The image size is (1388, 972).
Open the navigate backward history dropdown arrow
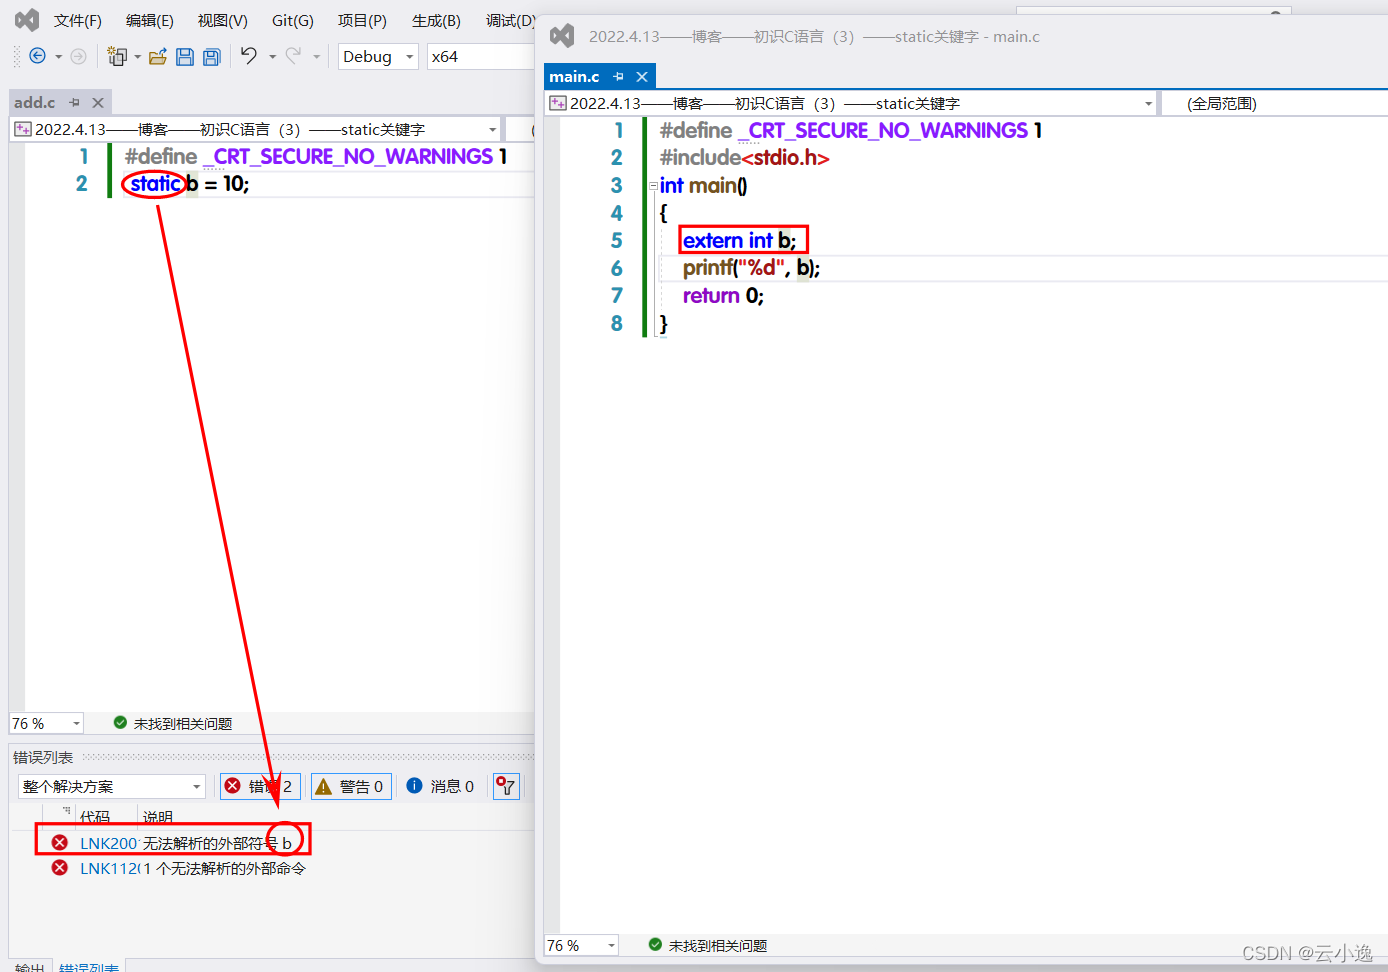(x=58, y=57)
